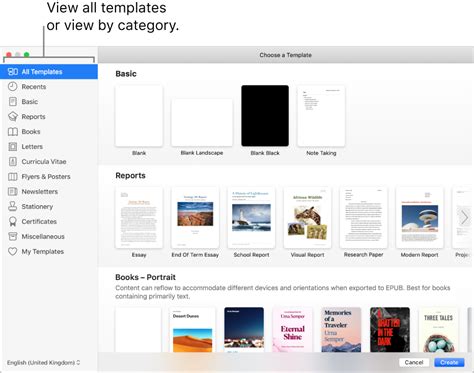The image size is (474, 373).
Task: Click the All Templates grid icon
Action: (13, 72)
